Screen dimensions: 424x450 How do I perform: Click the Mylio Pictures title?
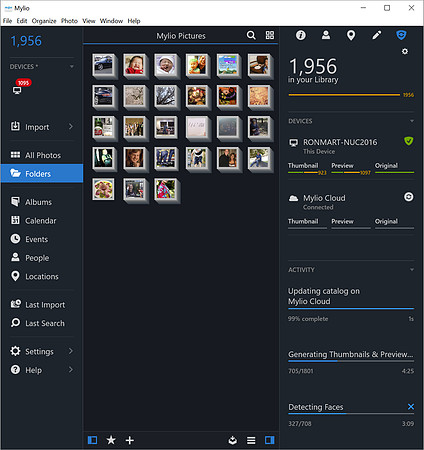click(x=181, y=36)
